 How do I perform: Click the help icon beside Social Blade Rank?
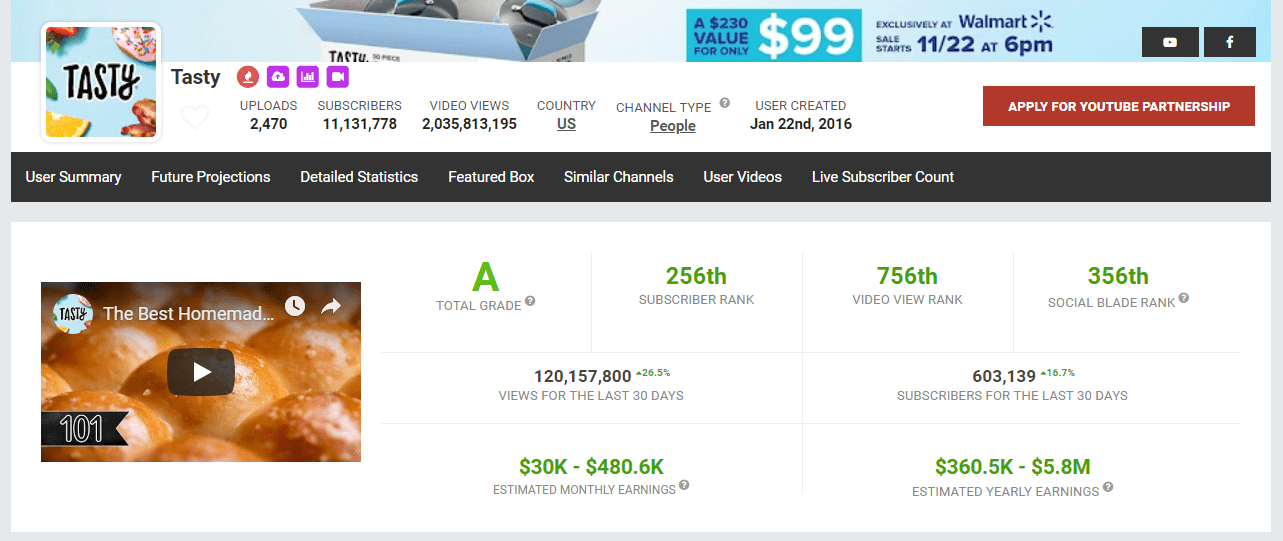tap(1184, 298)
